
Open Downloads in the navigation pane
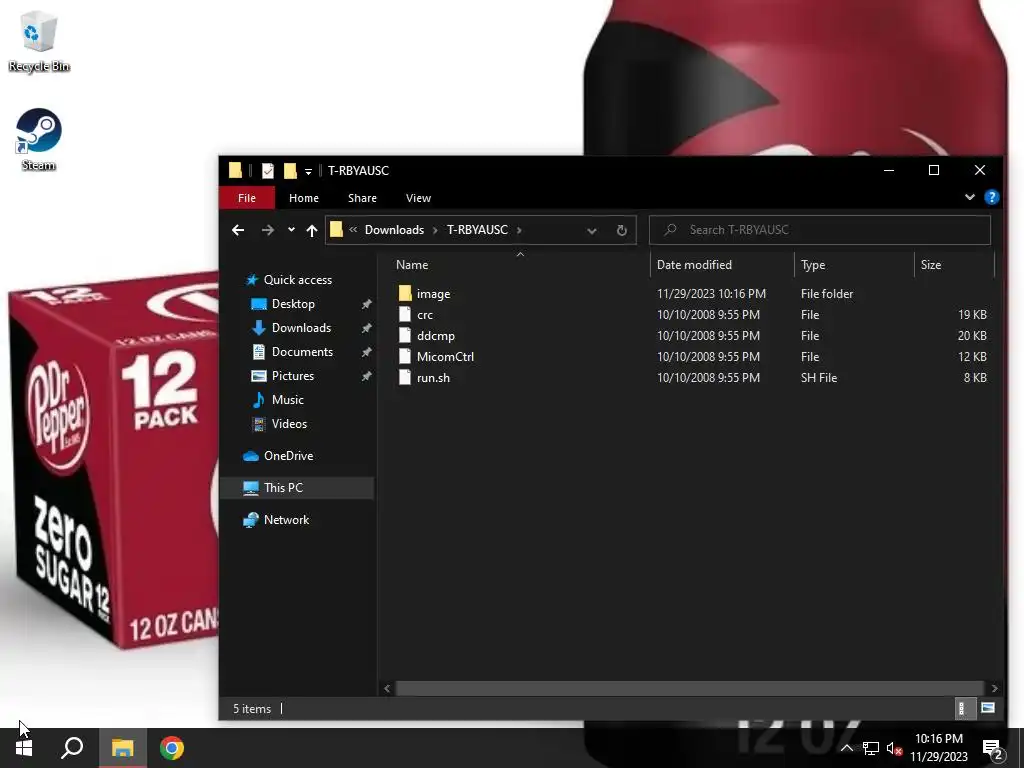pos(301,328)
